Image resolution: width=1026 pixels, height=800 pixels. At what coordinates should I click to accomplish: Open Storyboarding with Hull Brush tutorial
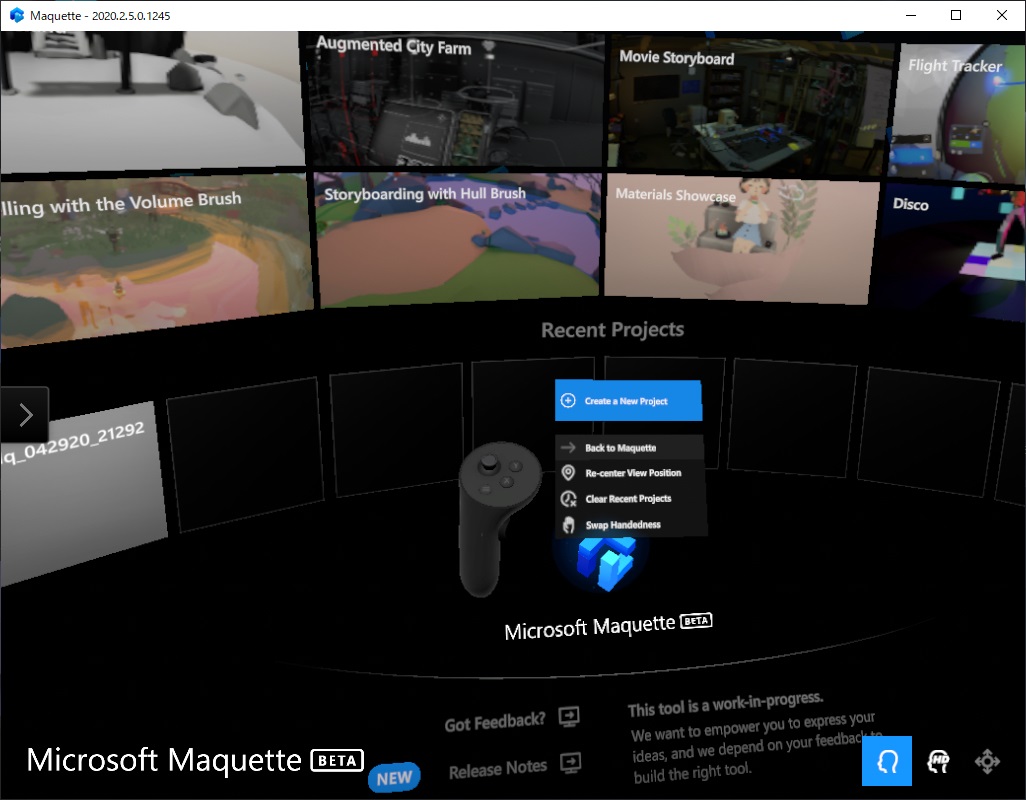458,239
